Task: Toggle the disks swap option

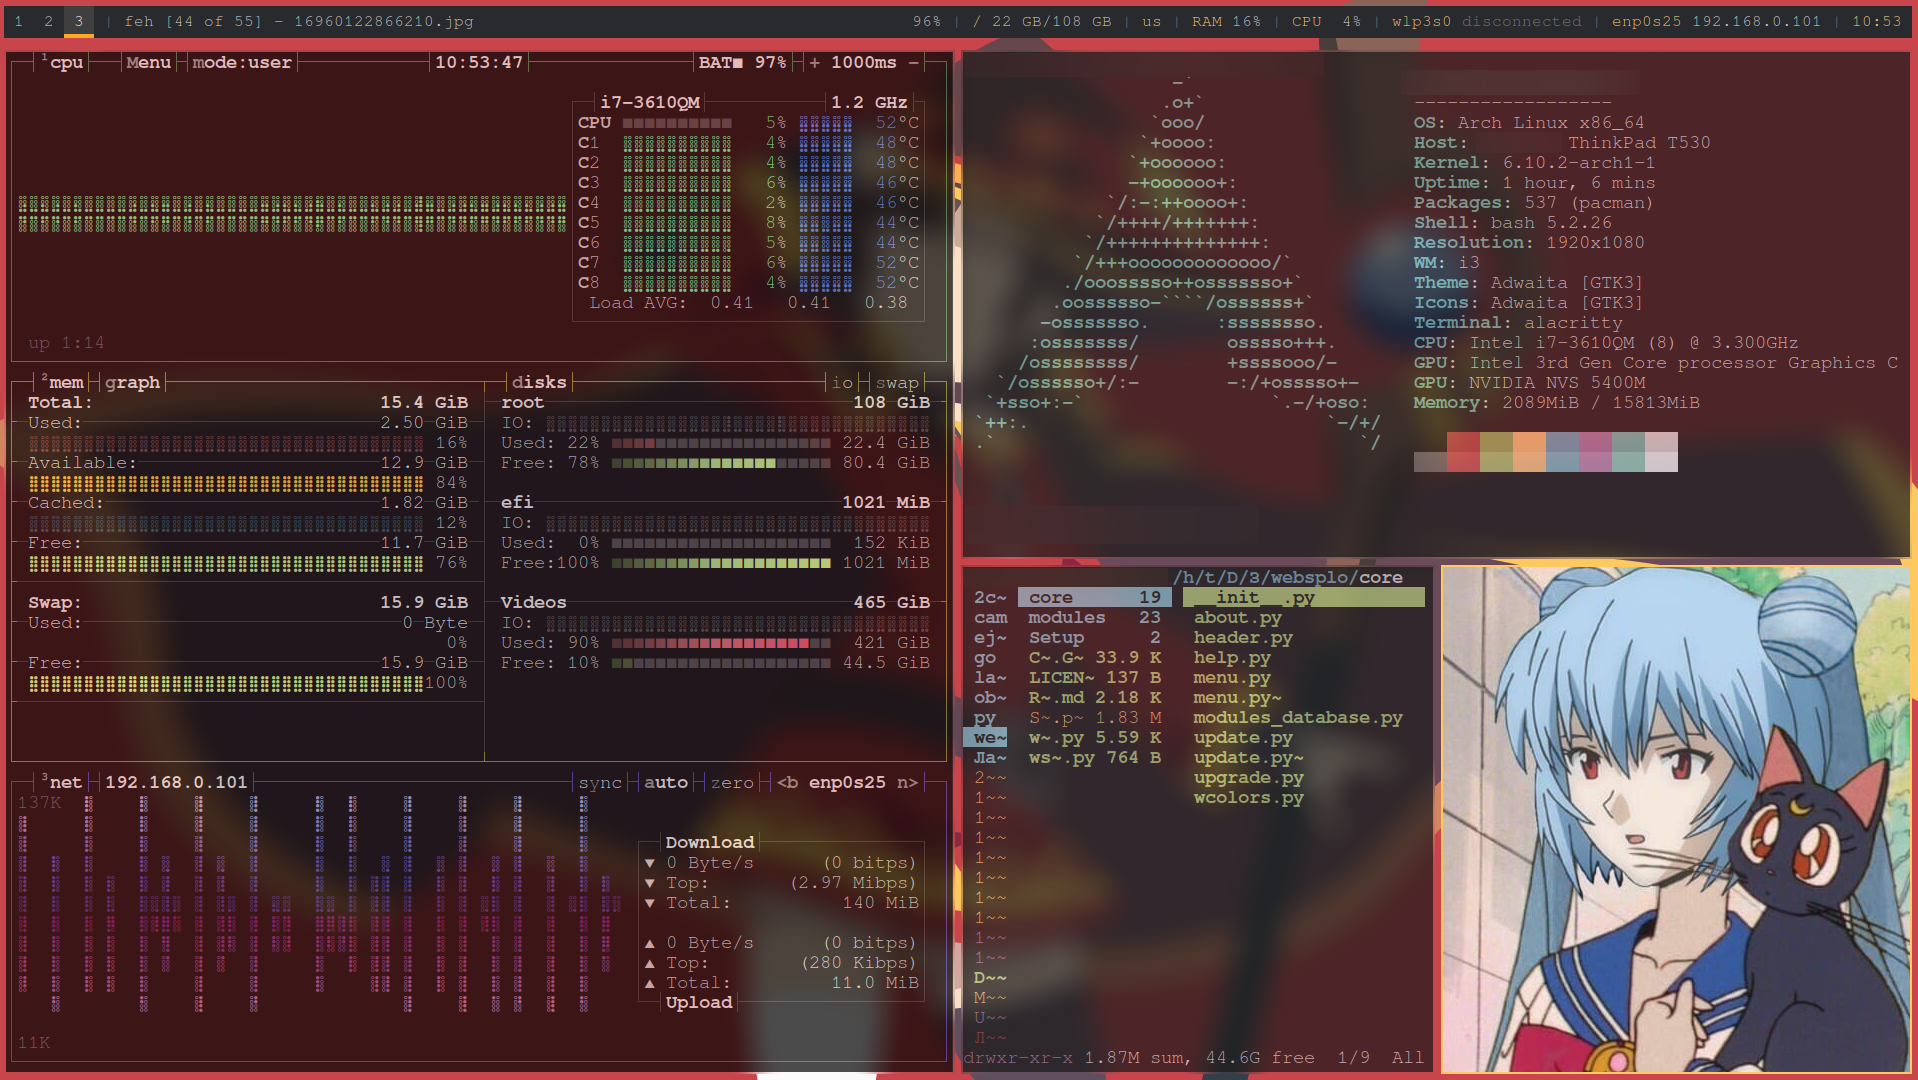Action: click(x=897, y=382)
